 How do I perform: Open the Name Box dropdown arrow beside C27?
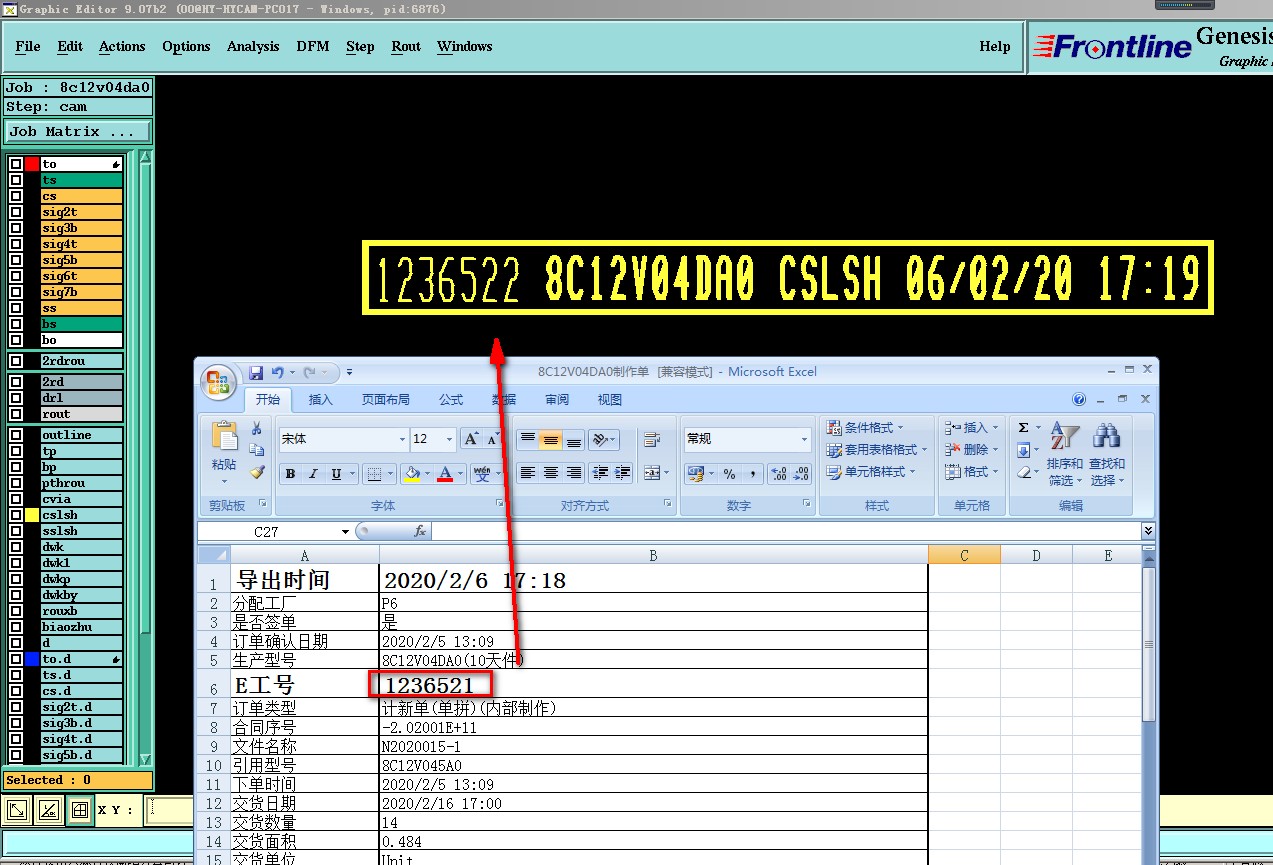(x=345, y=532)
